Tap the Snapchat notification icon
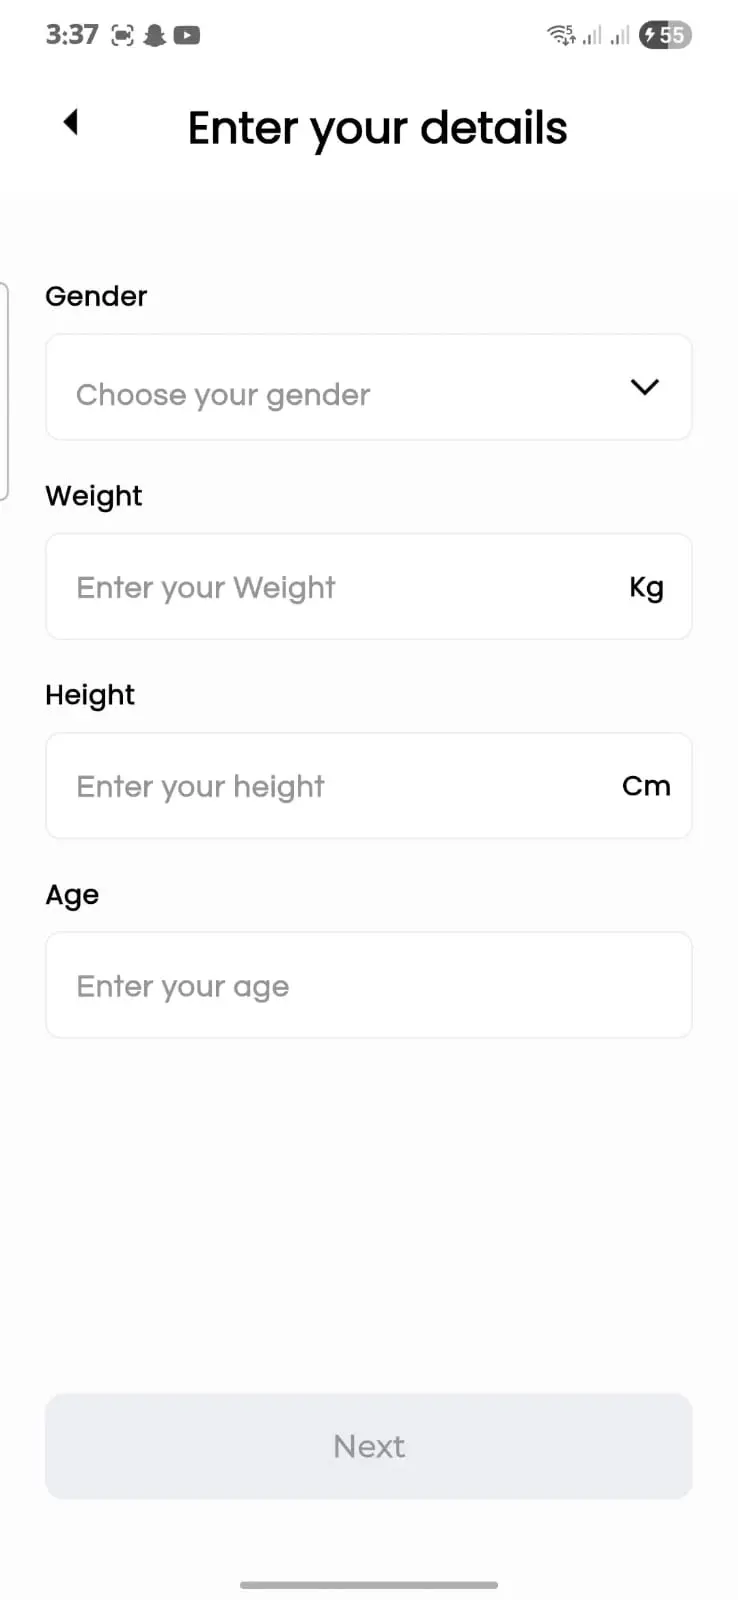This screenshot has width=738, height=1600. [155, 36]
